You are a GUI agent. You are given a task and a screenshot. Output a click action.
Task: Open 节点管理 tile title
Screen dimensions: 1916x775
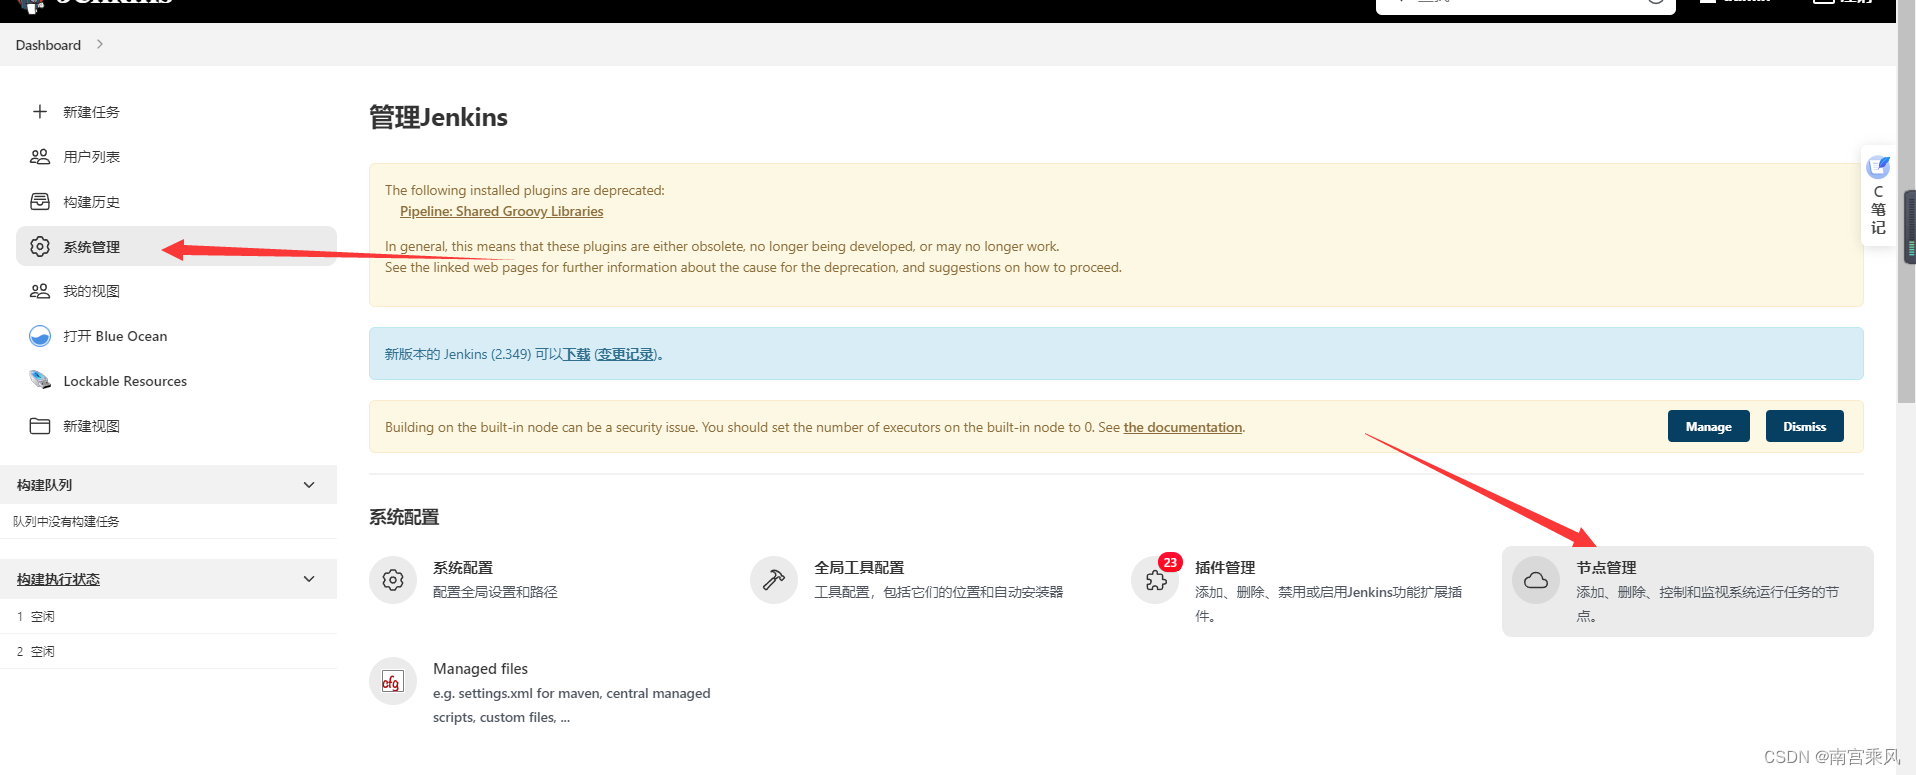(x=1606, y=567)
